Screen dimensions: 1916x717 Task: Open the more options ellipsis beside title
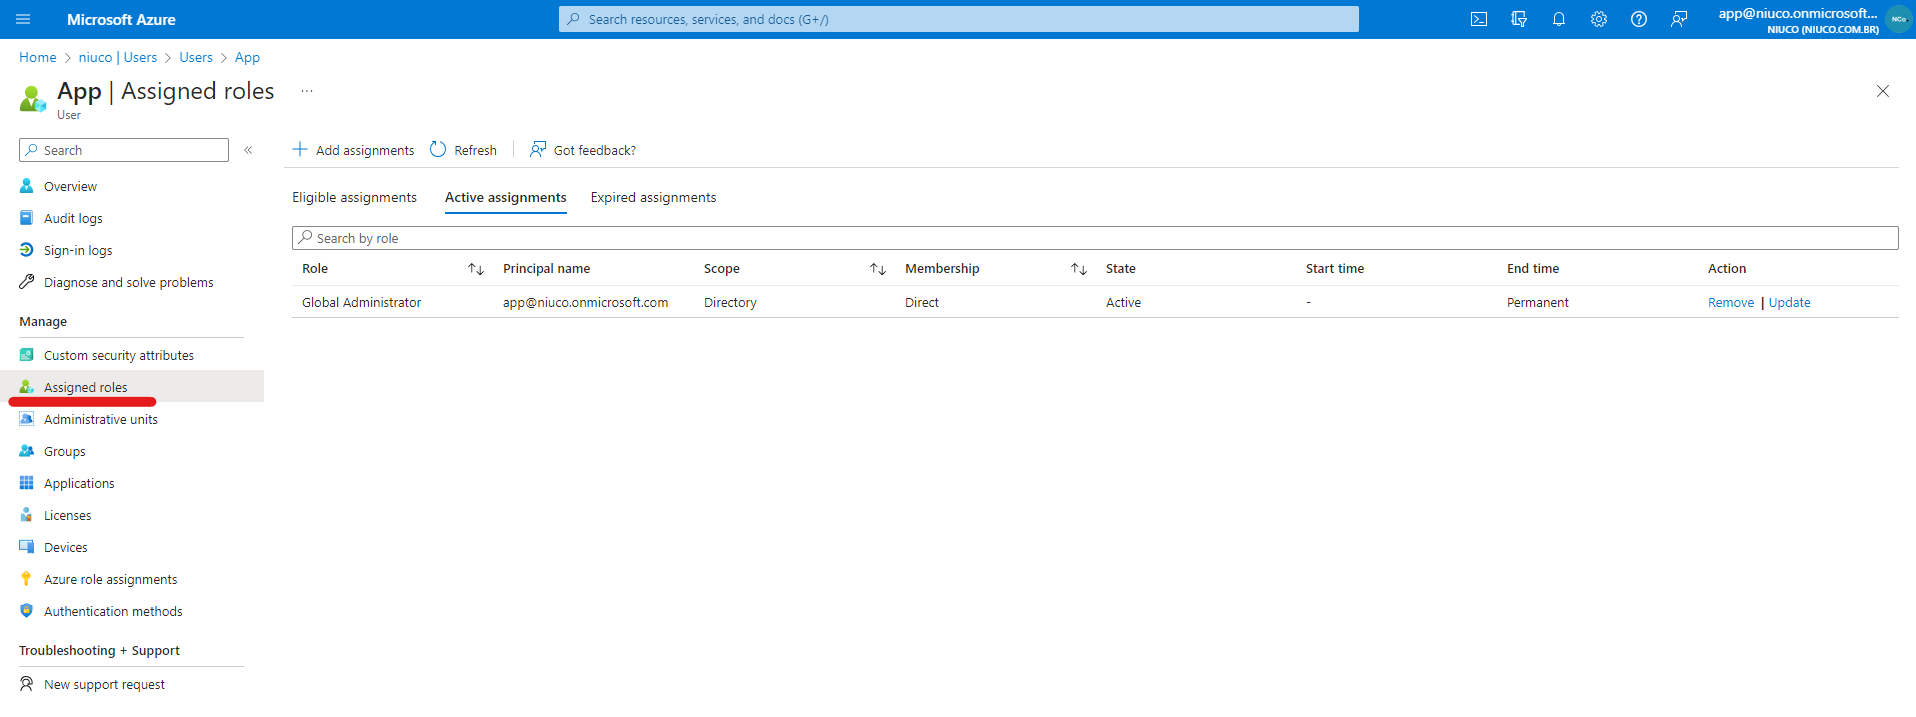(x=307, y=91)
